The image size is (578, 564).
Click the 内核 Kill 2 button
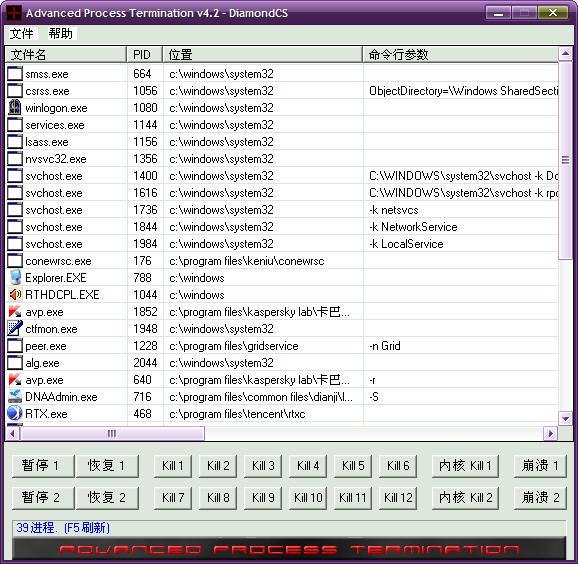click(x=465, y=498)
